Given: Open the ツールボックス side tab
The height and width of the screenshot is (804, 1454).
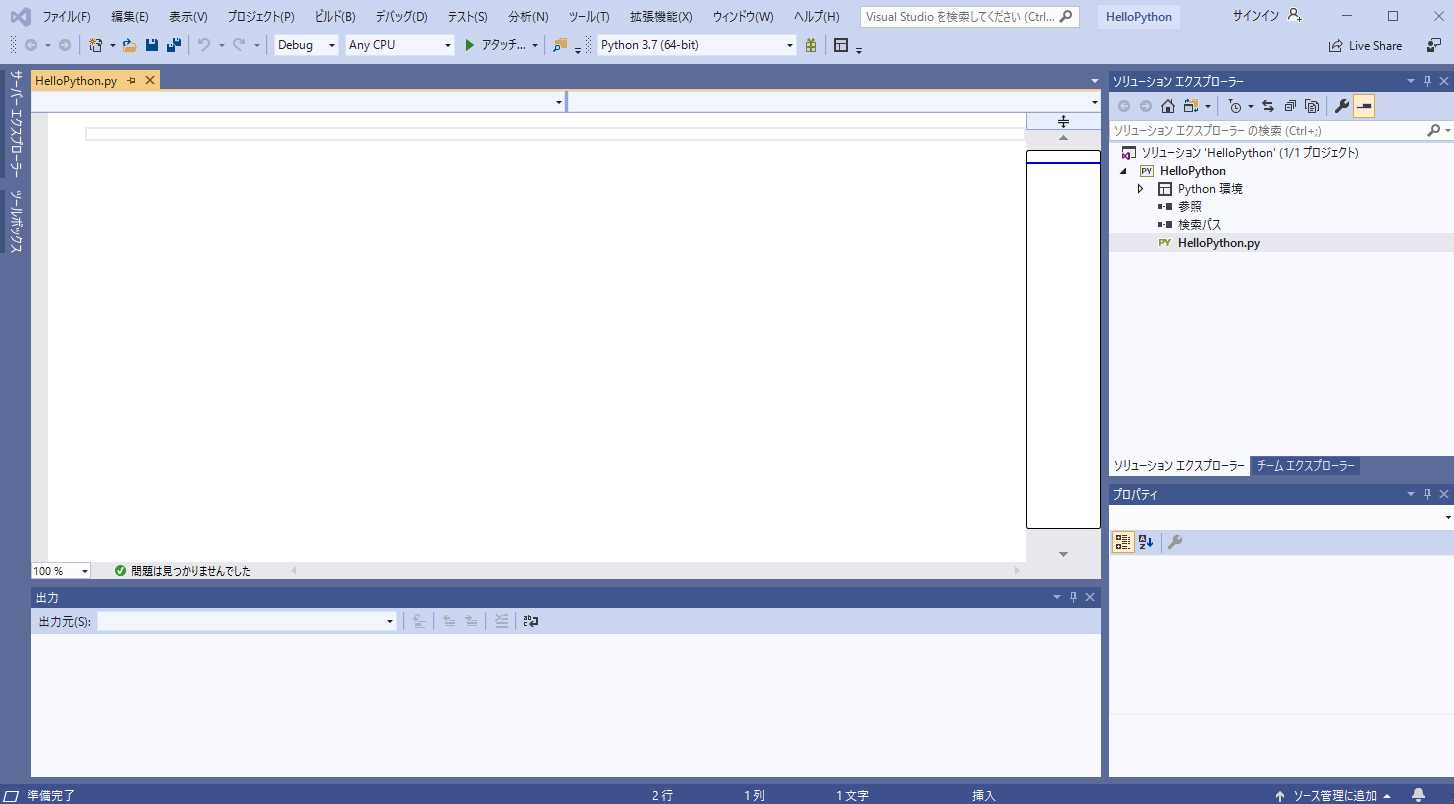Looking at the screenshot, I should 16,221.
